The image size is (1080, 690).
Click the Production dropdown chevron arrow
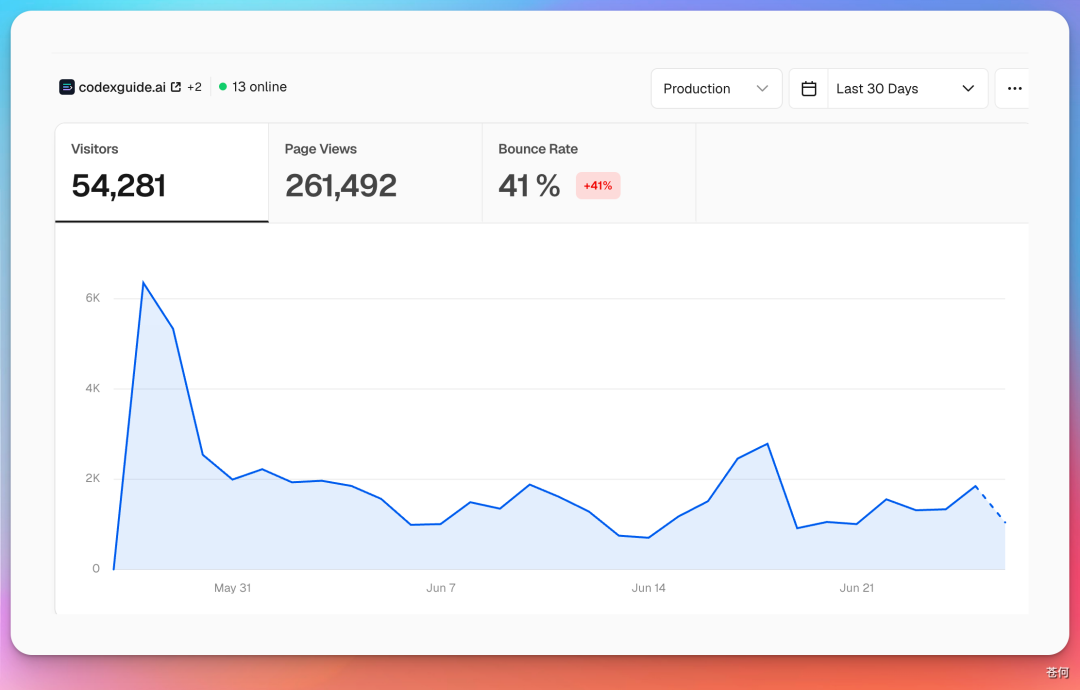[x=762, y=88]
